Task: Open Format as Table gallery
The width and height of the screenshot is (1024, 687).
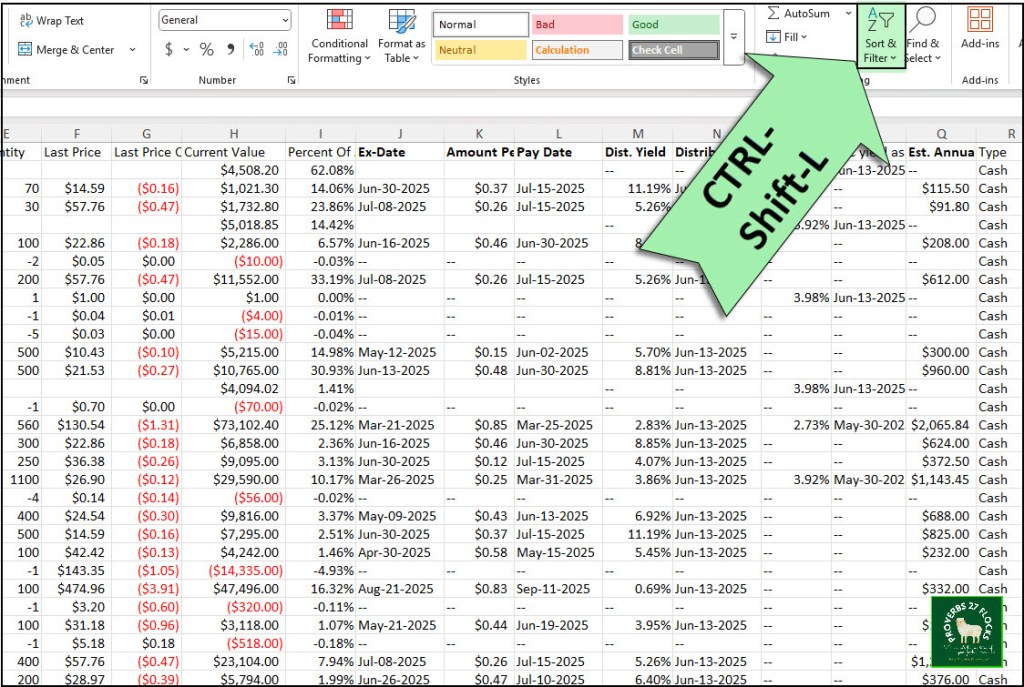Action: (401, 36)
